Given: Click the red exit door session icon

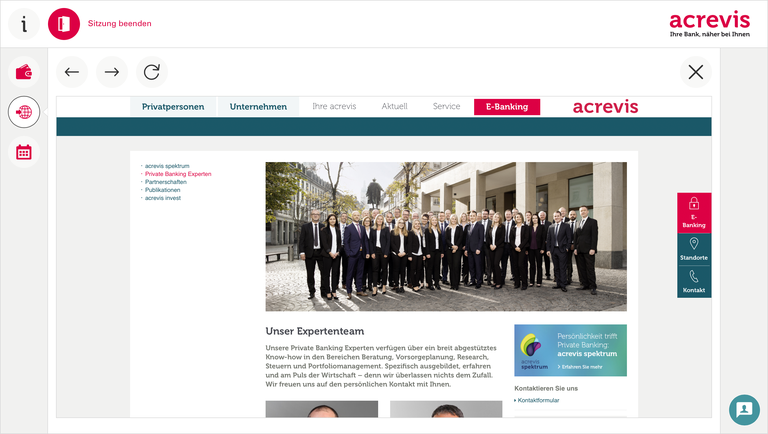Looking at the screenshot, I should [64, 24].
